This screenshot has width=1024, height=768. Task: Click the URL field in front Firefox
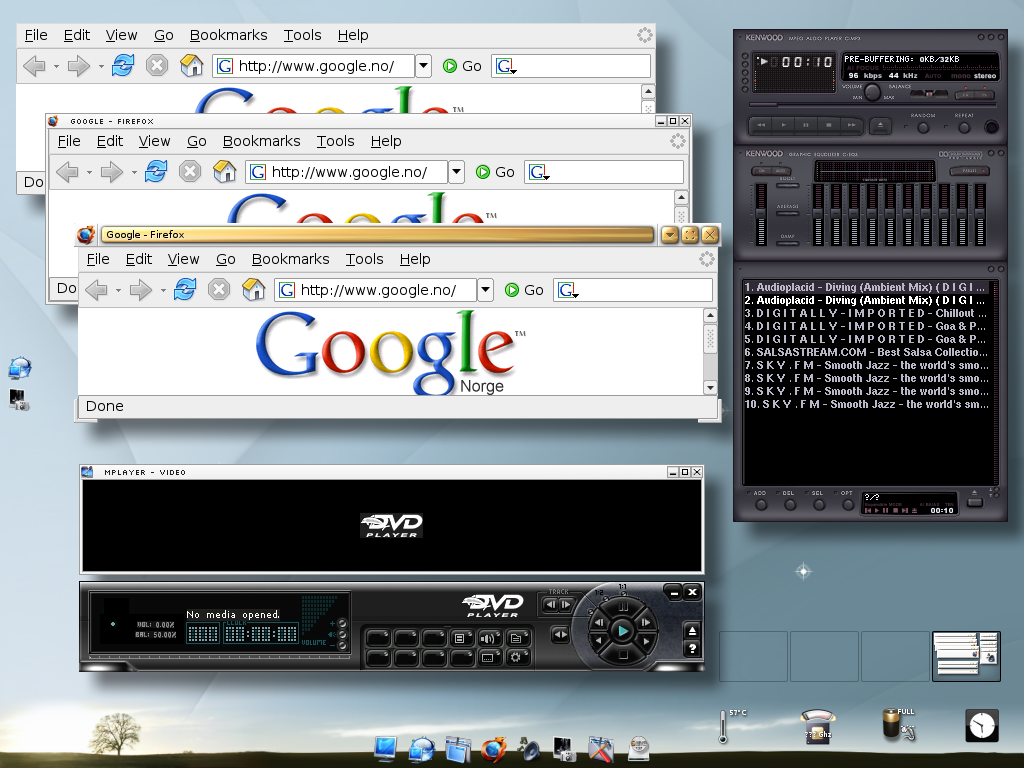[376, 289]
